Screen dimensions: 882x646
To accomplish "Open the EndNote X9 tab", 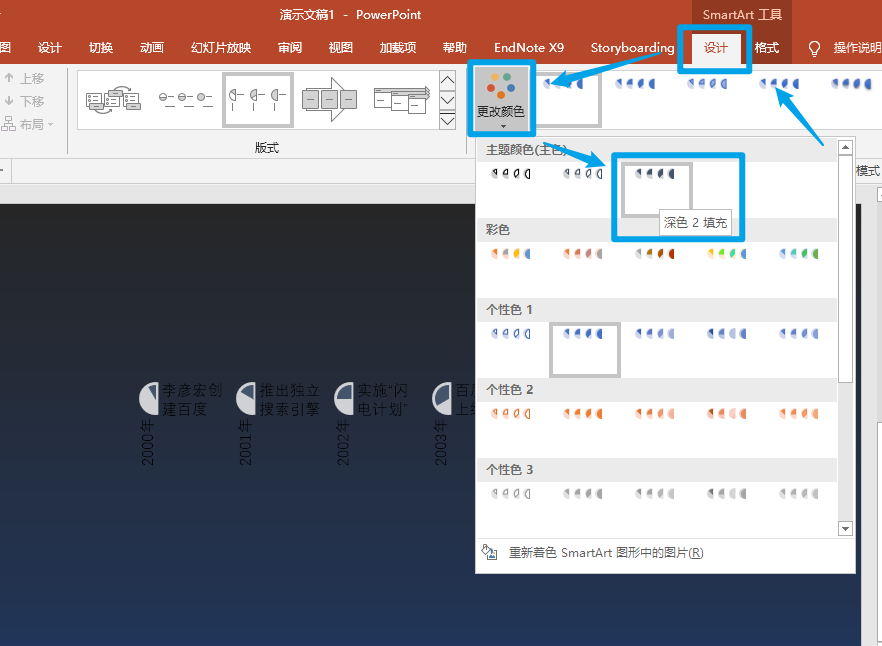I will pos(529,48).
